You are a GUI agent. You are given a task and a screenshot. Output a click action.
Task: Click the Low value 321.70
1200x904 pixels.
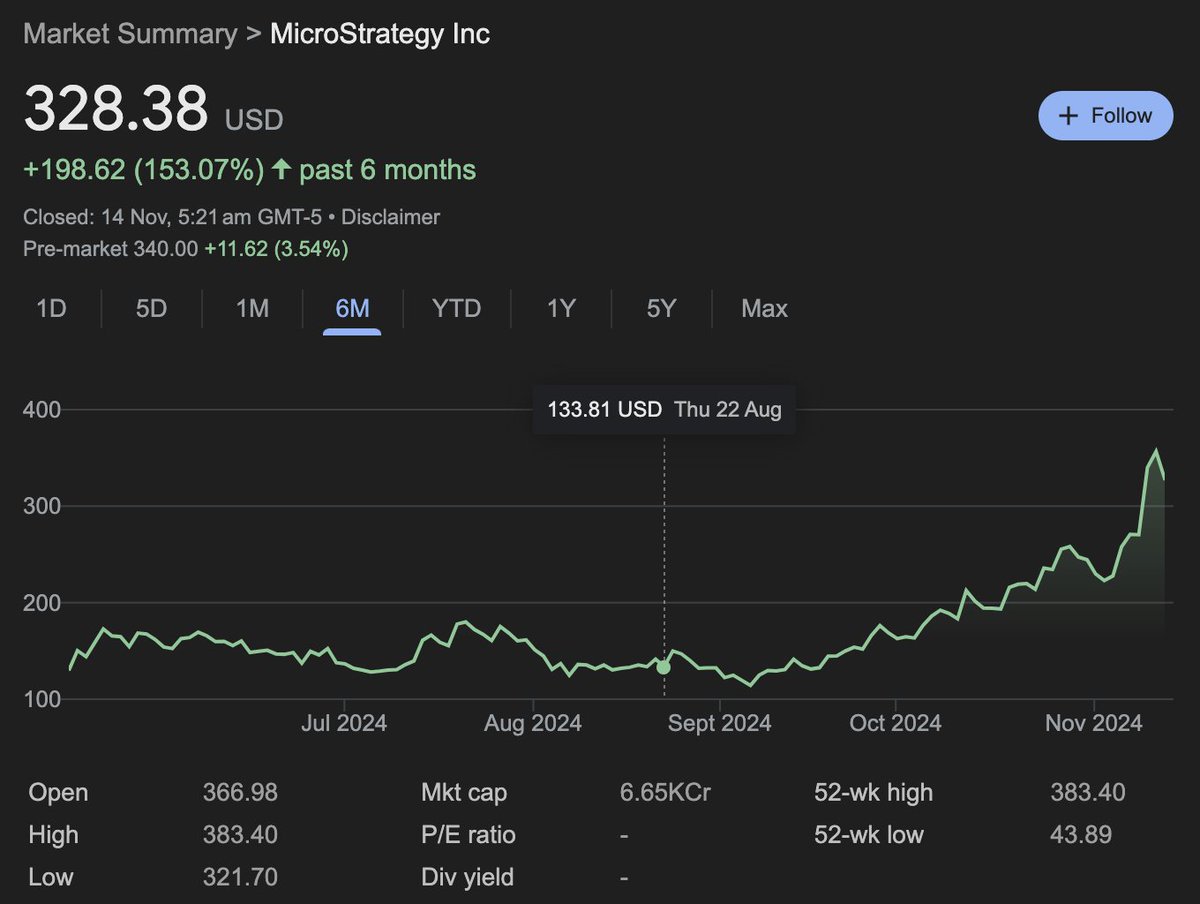pyautogui.click(x=240, y=878)
